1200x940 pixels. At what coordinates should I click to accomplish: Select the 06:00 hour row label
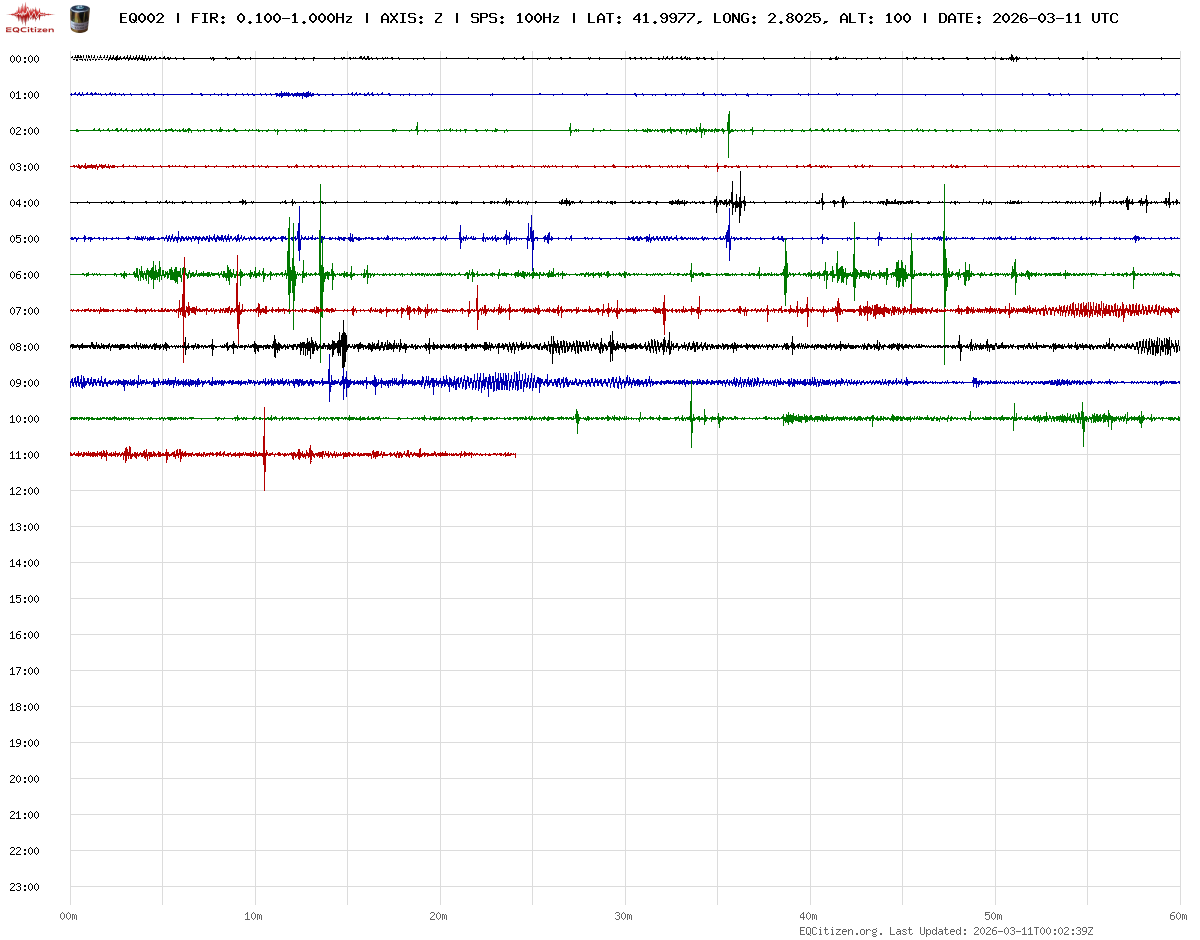(x=24, y=275)
